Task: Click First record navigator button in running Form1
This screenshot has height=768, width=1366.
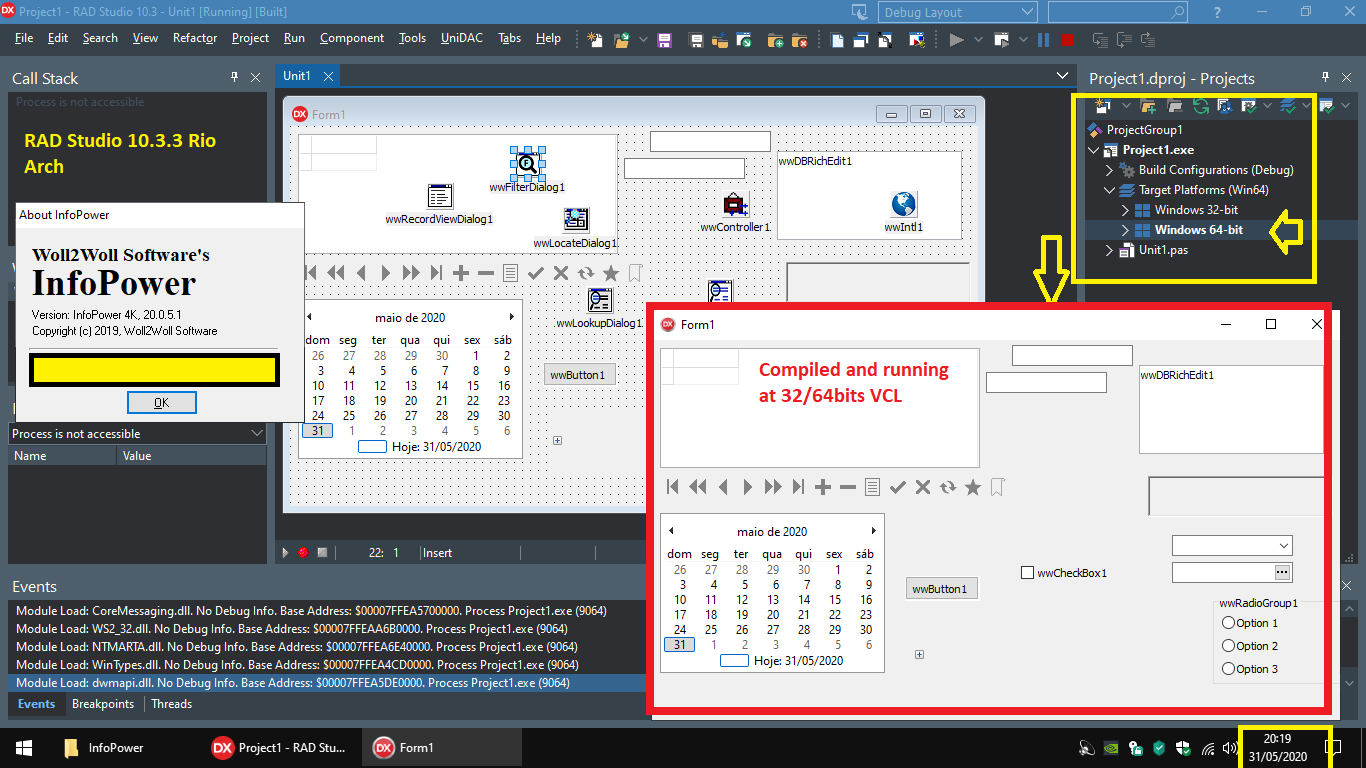Action: tap(673, 487)
